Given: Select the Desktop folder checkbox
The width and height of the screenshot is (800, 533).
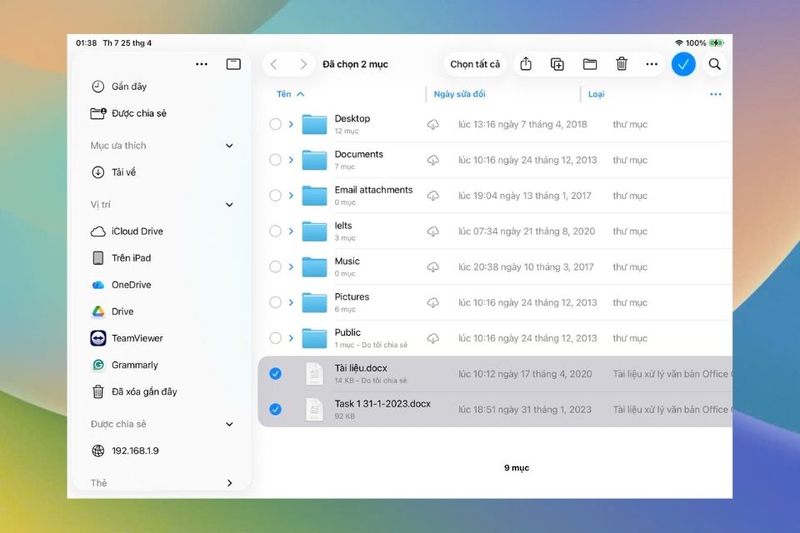Looking at the screenshot, I should click(x=275, y=124).
